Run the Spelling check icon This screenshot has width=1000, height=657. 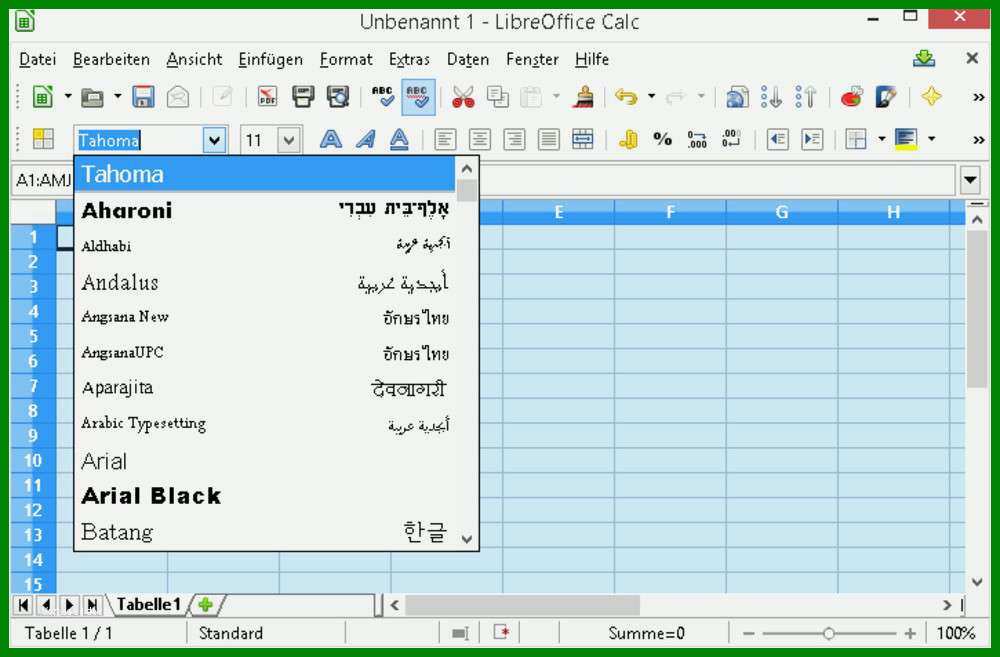pyautogui.click(x=383, y=97)
